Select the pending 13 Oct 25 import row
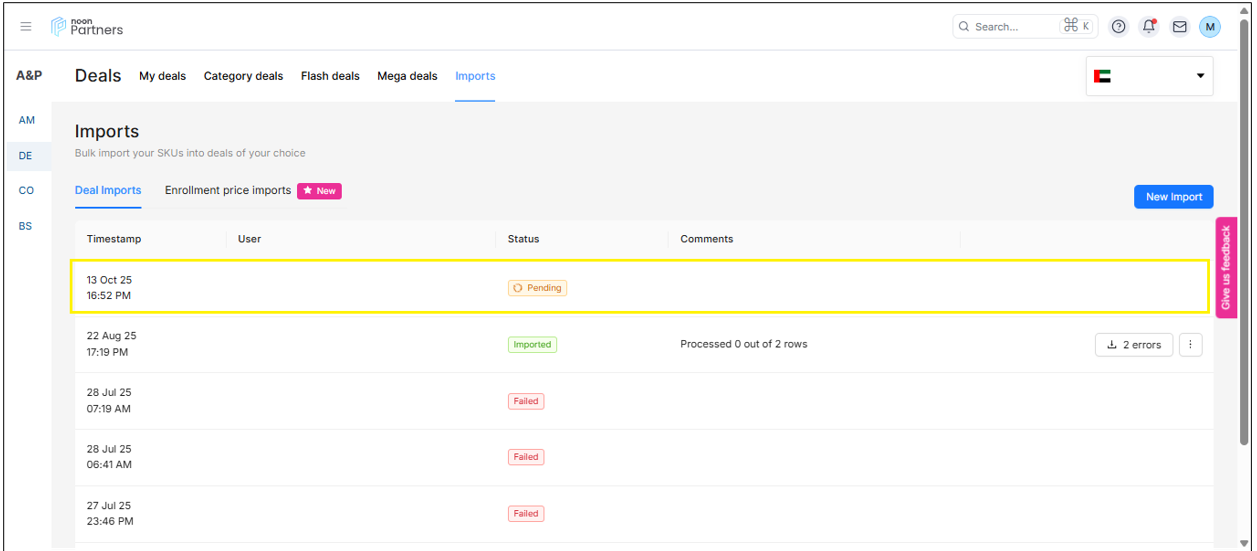Viewport: 1257px width, 551px height. pyautogui.click(x=640, y=288)
